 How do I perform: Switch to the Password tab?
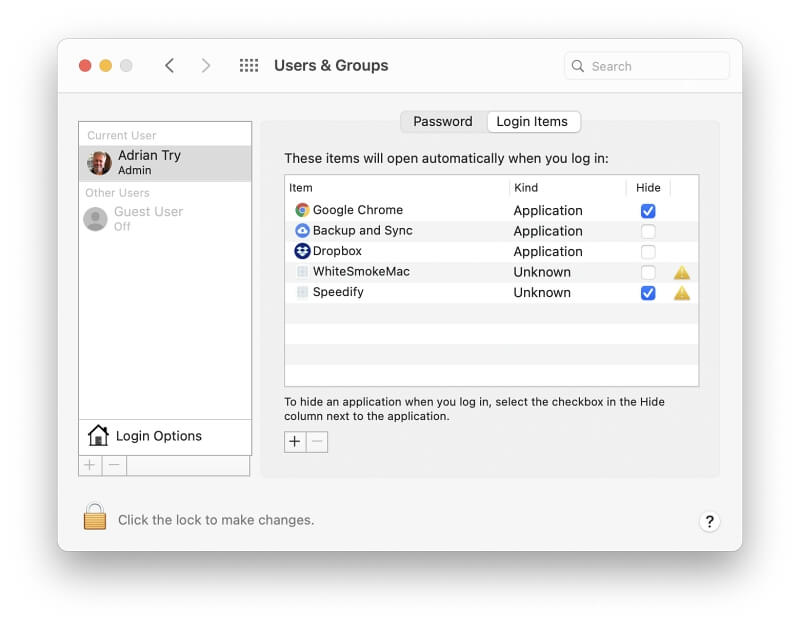click(x=443, y=122)
